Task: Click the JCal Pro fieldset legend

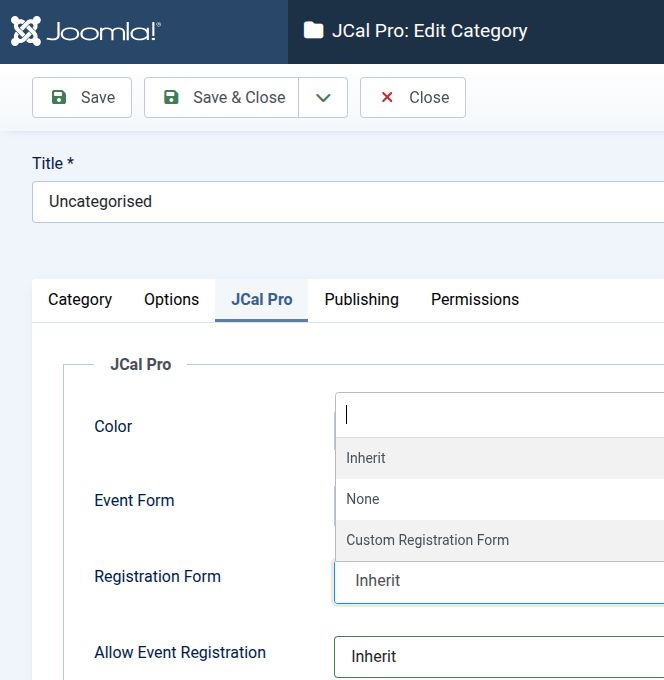Action: pyautogui.click(x=141, y=365)
